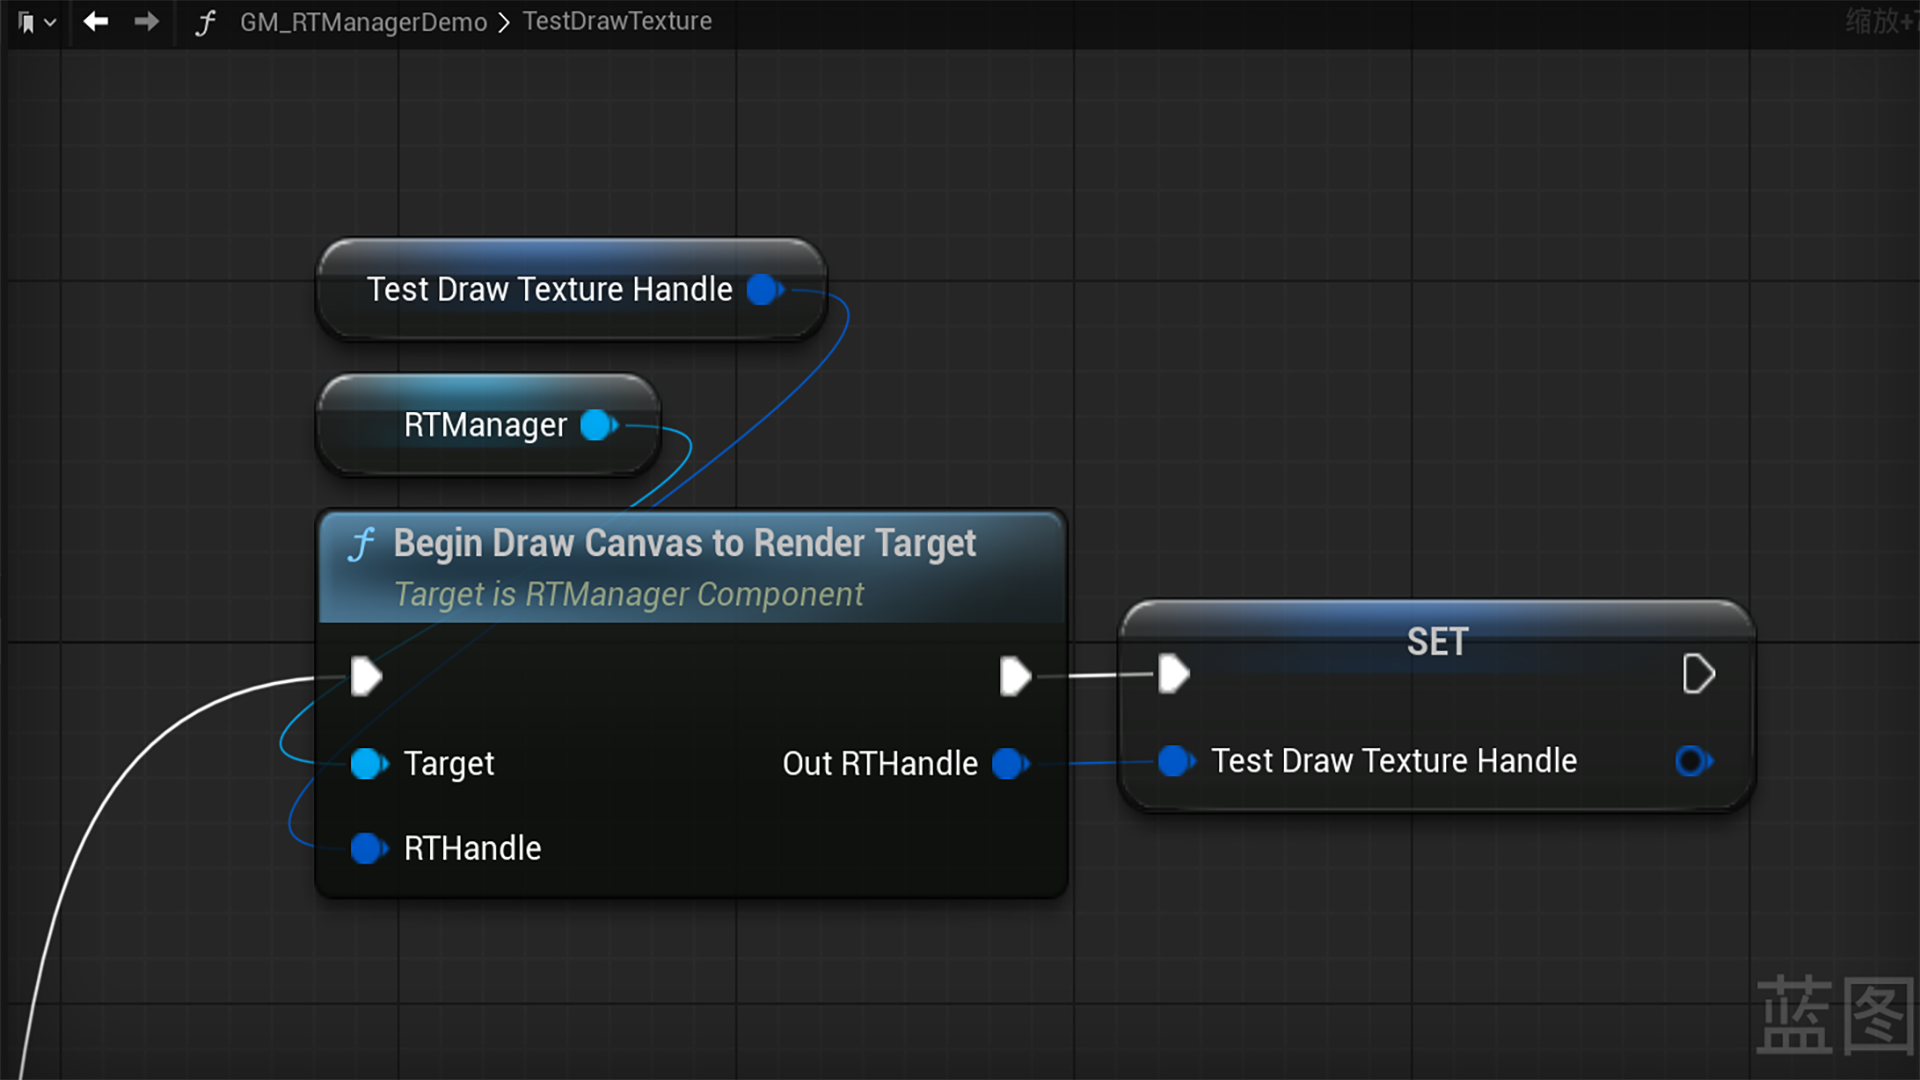
Task: Click the SET node exec output pin
Action: (1699, 674)
